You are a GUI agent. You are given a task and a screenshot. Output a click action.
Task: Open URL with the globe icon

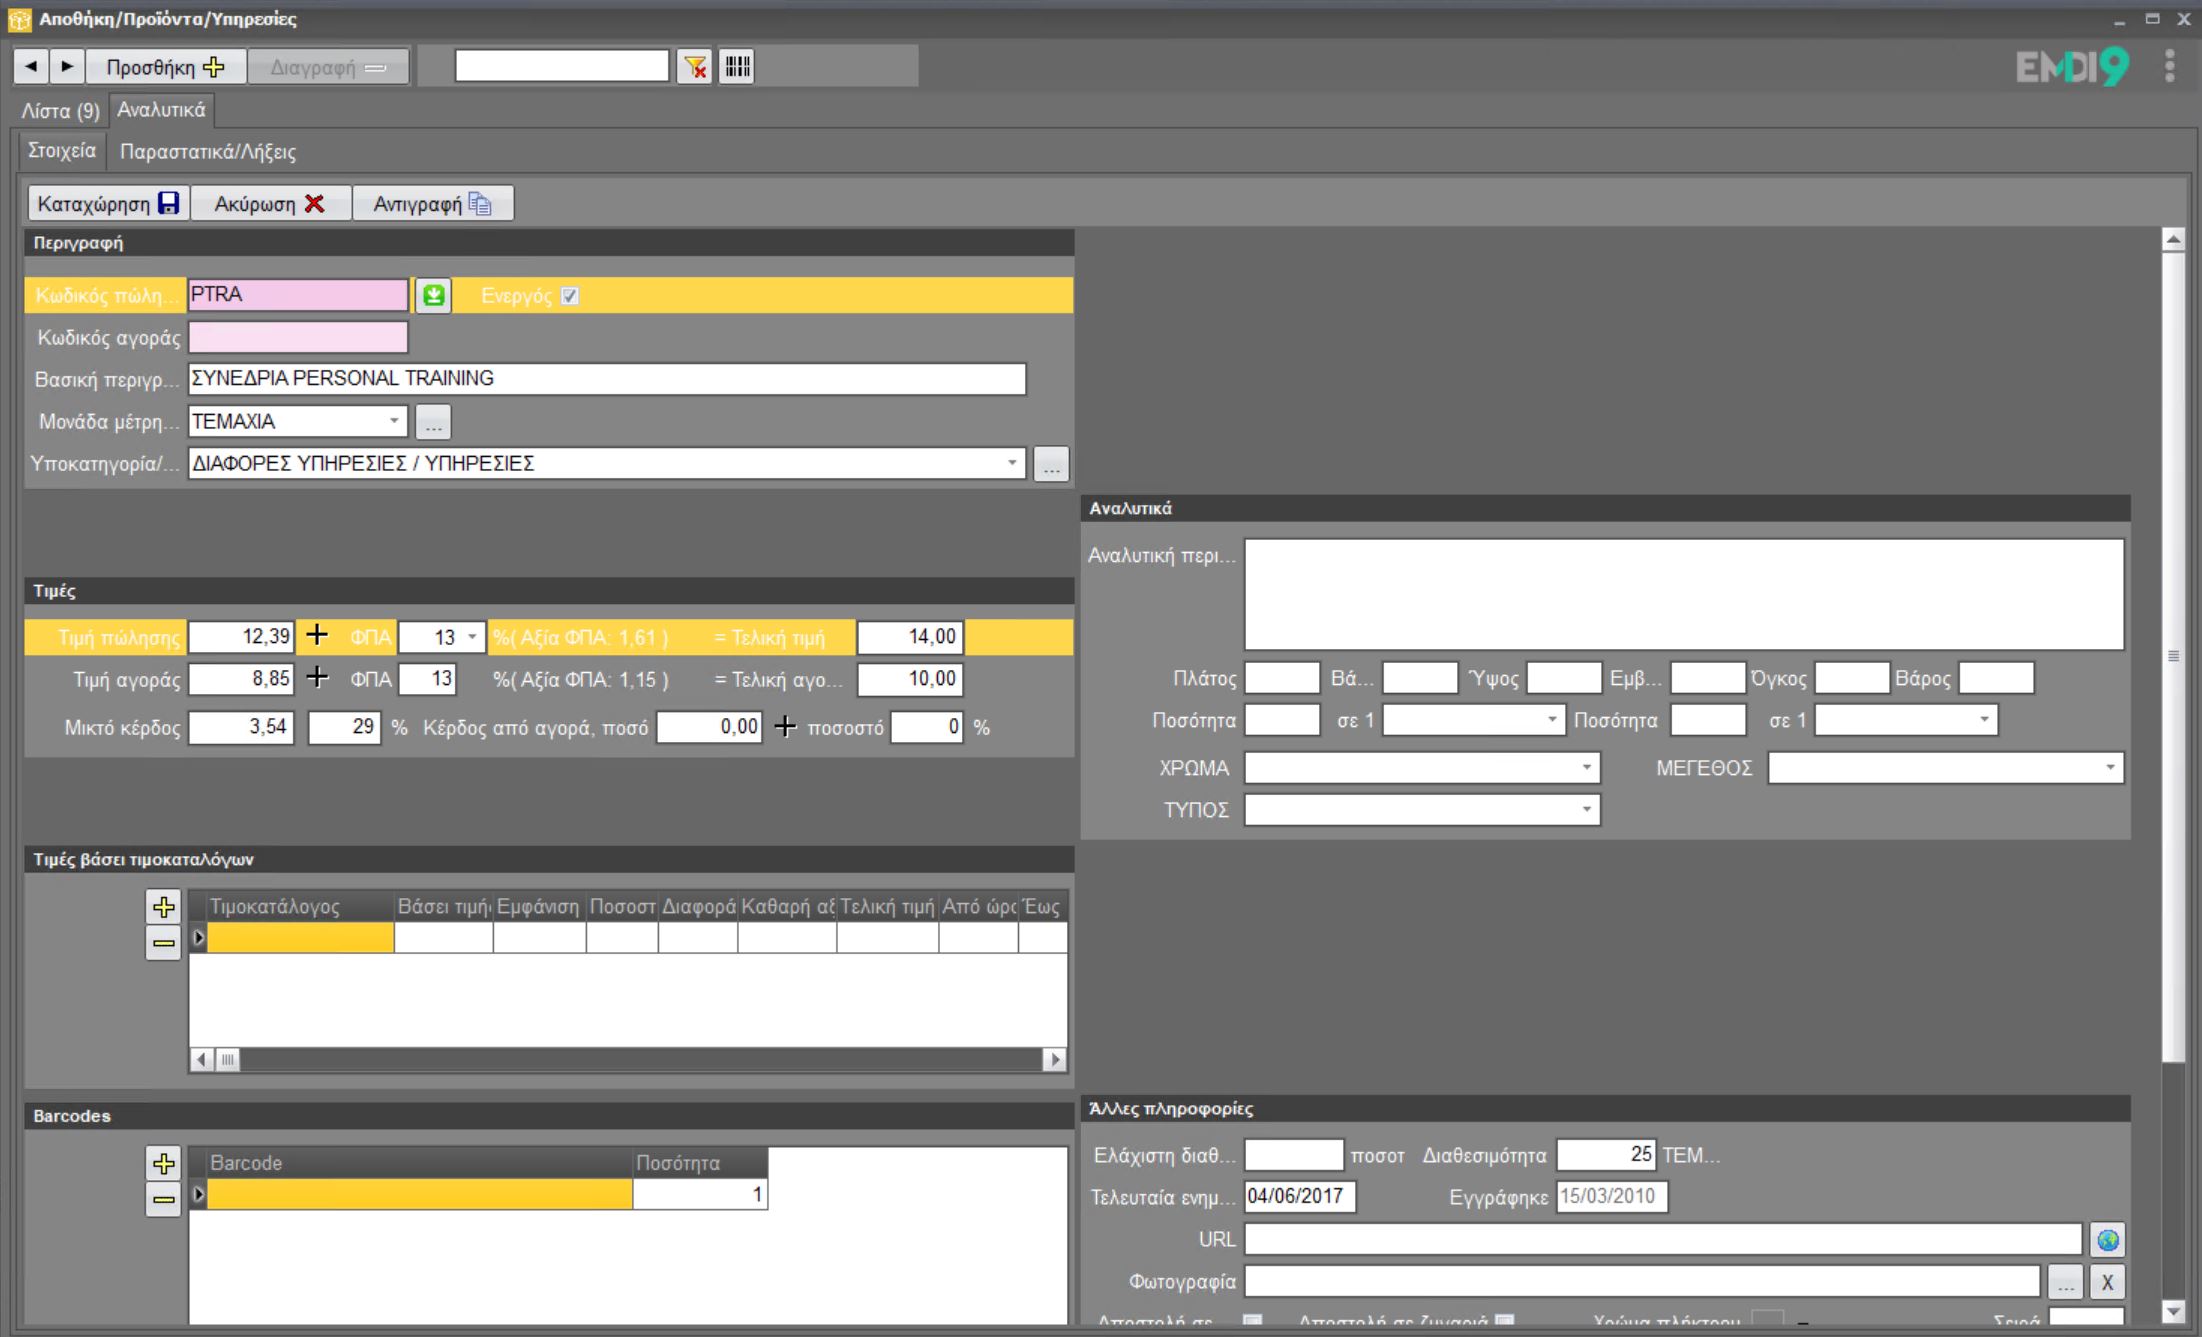[x=2107, y=1240]
